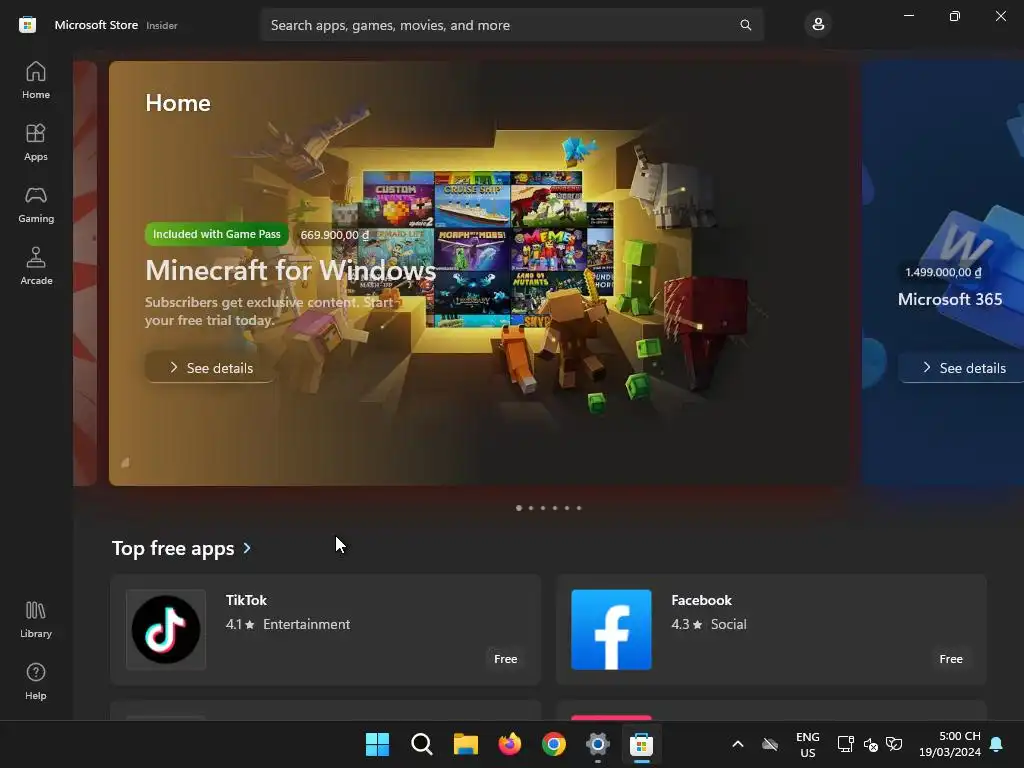Click the OneDrive cloud tray icon
Viewport: 1024px width, 768px height.
click(x=770, y=744)
